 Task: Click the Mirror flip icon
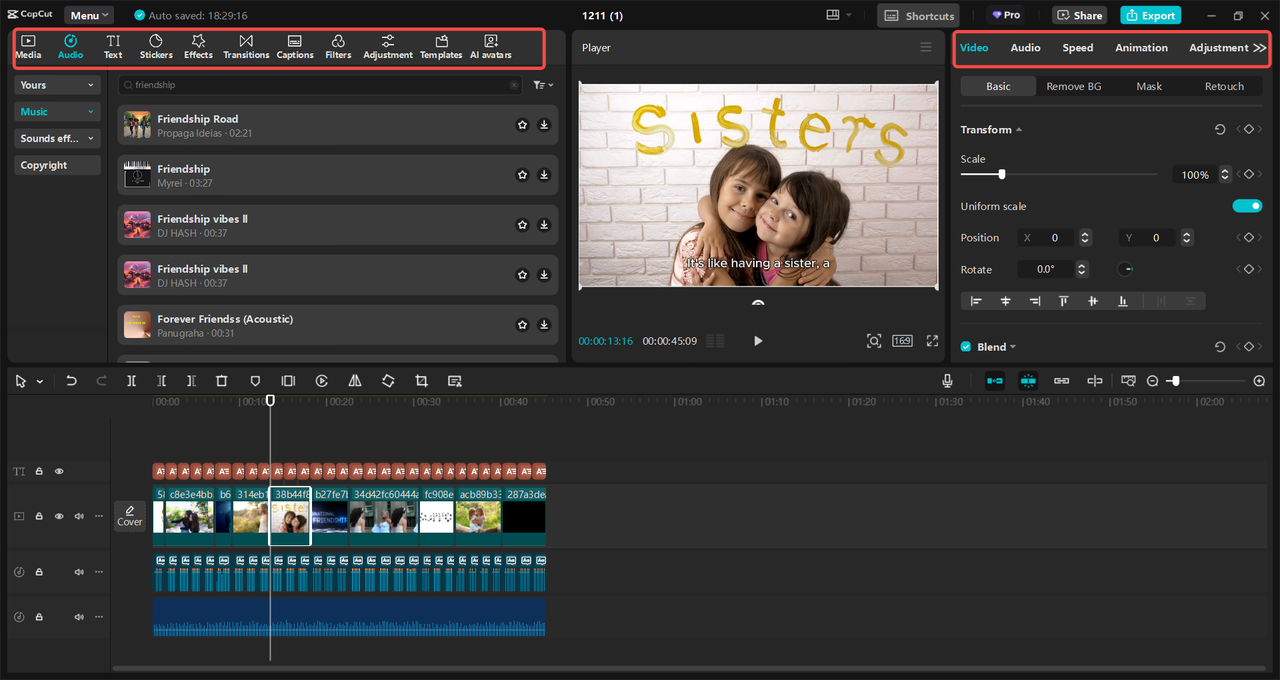(354, 381)
